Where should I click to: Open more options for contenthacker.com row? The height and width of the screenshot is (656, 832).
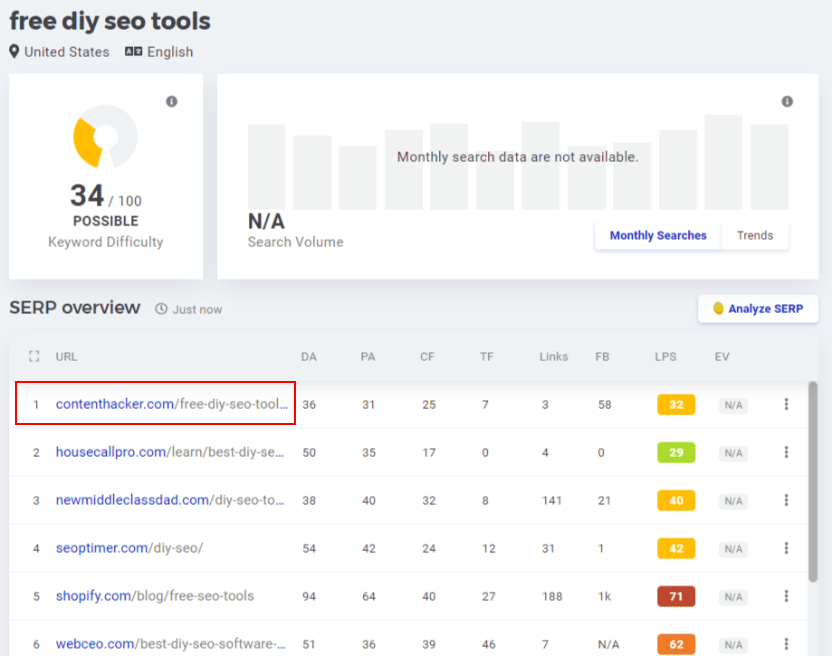pyautogui.click(x=786, y=404)
